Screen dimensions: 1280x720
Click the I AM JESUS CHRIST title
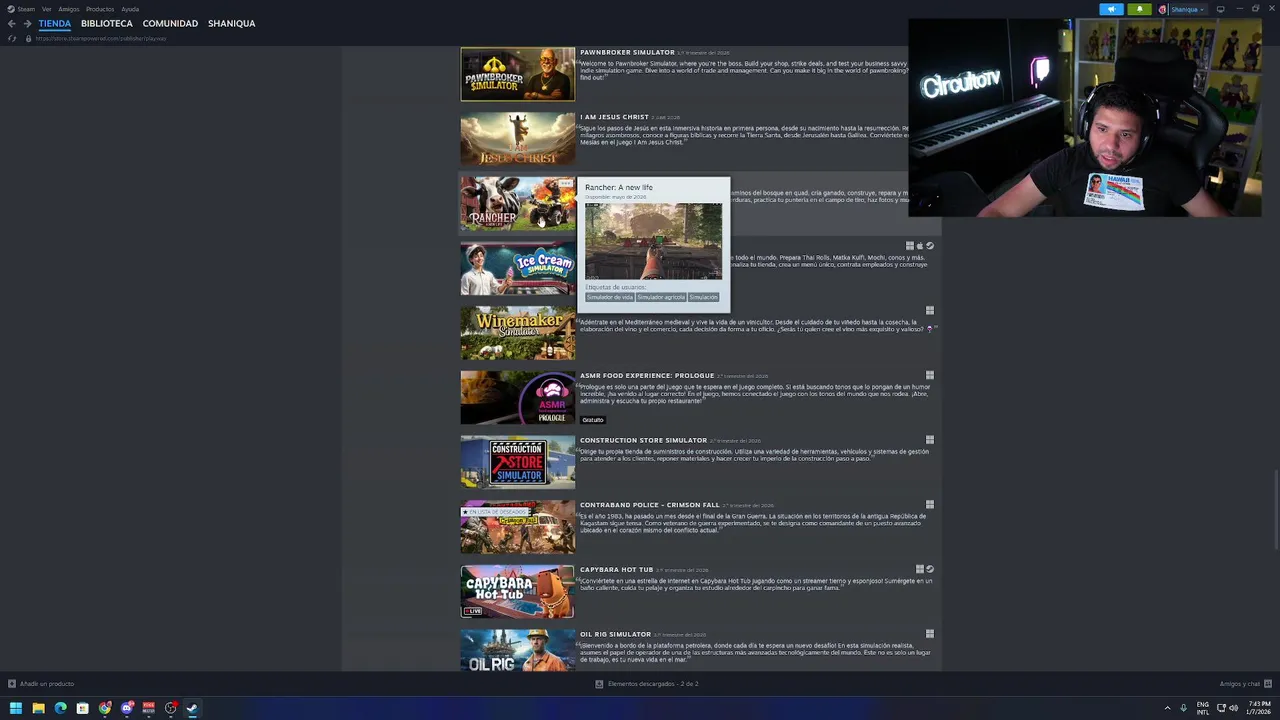[614, 117]
